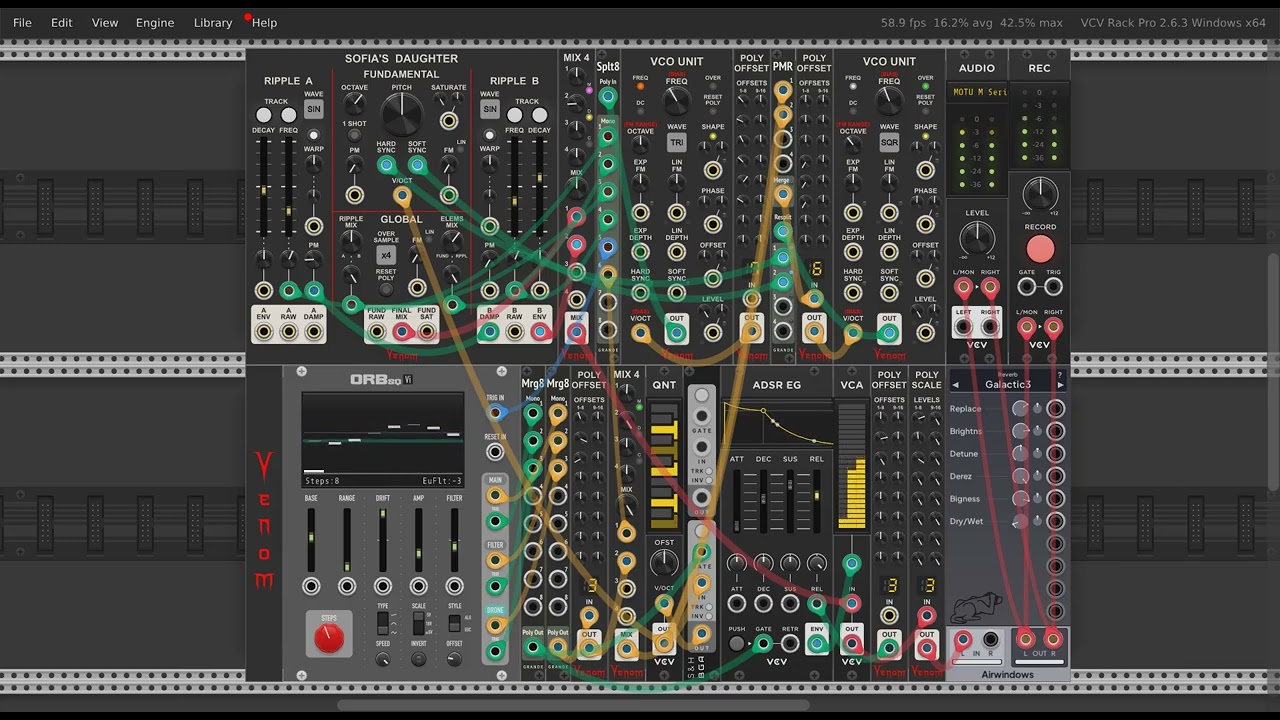1280x720 pixels.
Task: Click the Splt8 Poly In jack
Action: tap(608, 97)
